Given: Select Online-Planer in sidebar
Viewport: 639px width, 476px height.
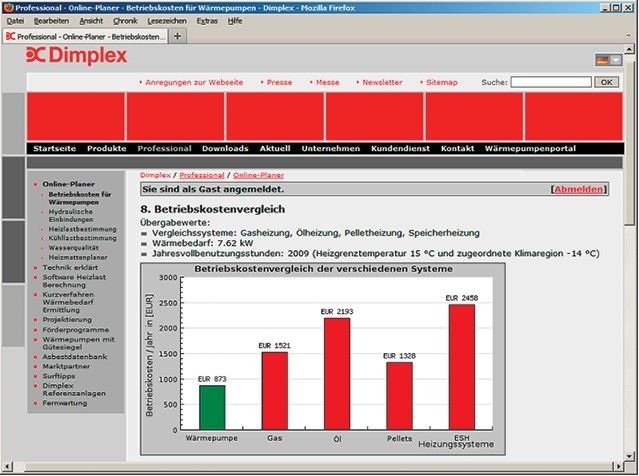Looking at the screenshot, I should 68,184.
